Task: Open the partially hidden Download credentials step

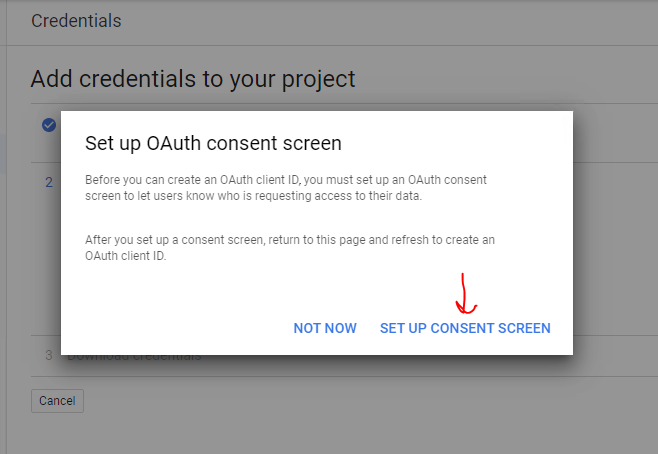Action: [134, 357]
